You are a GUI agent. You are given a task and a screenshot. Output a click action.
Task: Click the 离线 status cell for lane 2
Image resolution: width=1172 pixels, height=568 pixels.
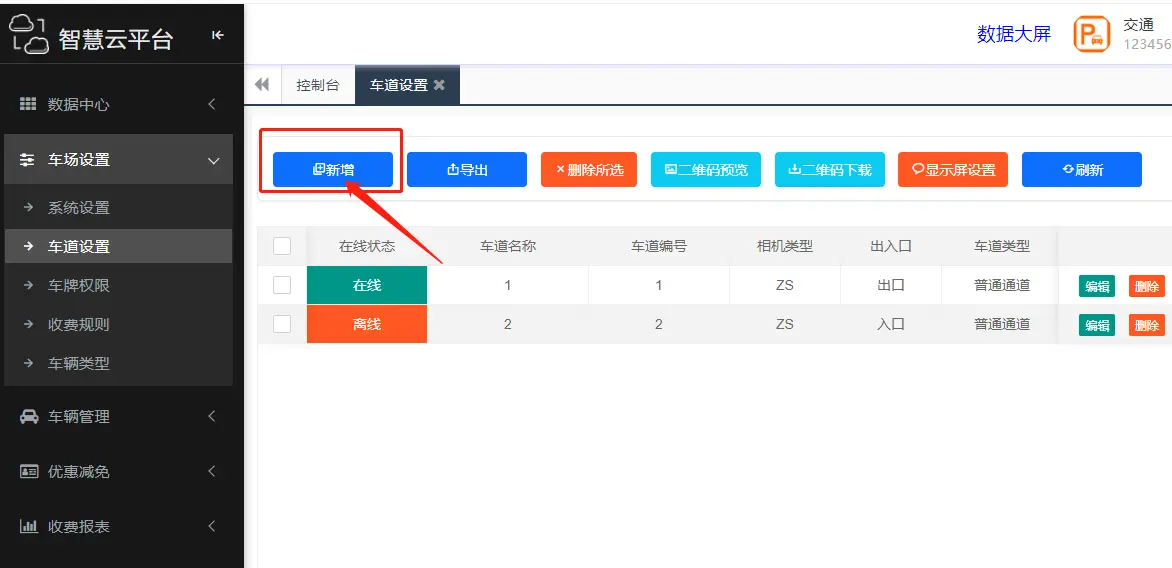coord(367,324)
